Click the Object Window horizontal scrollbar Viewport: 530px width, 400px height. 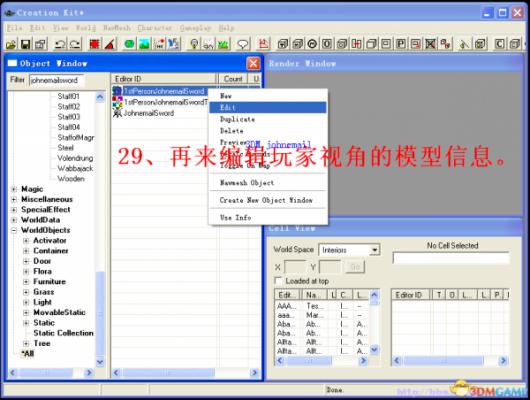(185, 373)
